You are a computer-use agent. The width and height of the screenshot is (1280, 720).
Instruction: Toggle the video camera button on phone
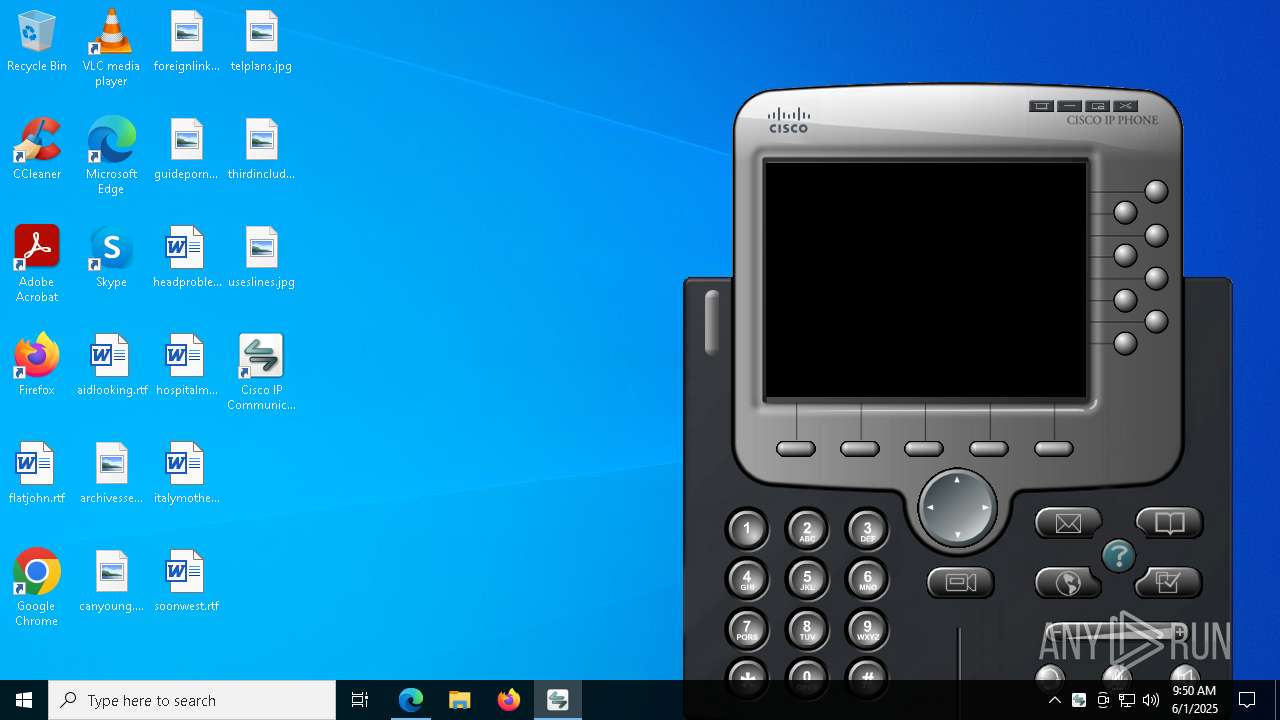[x=961, y=582]
